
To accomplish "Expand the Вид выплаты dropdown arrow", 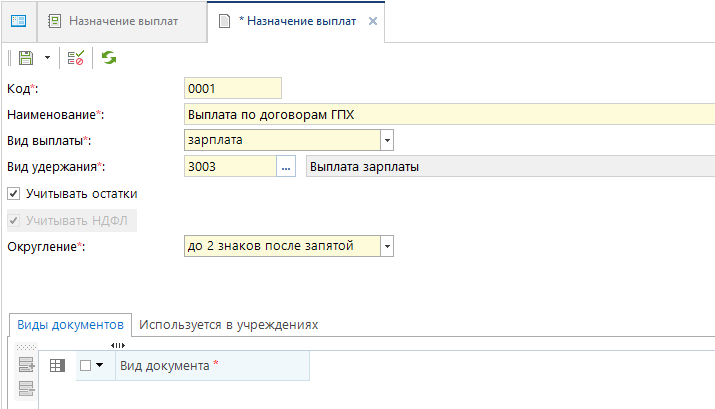I will pos(387,140).
